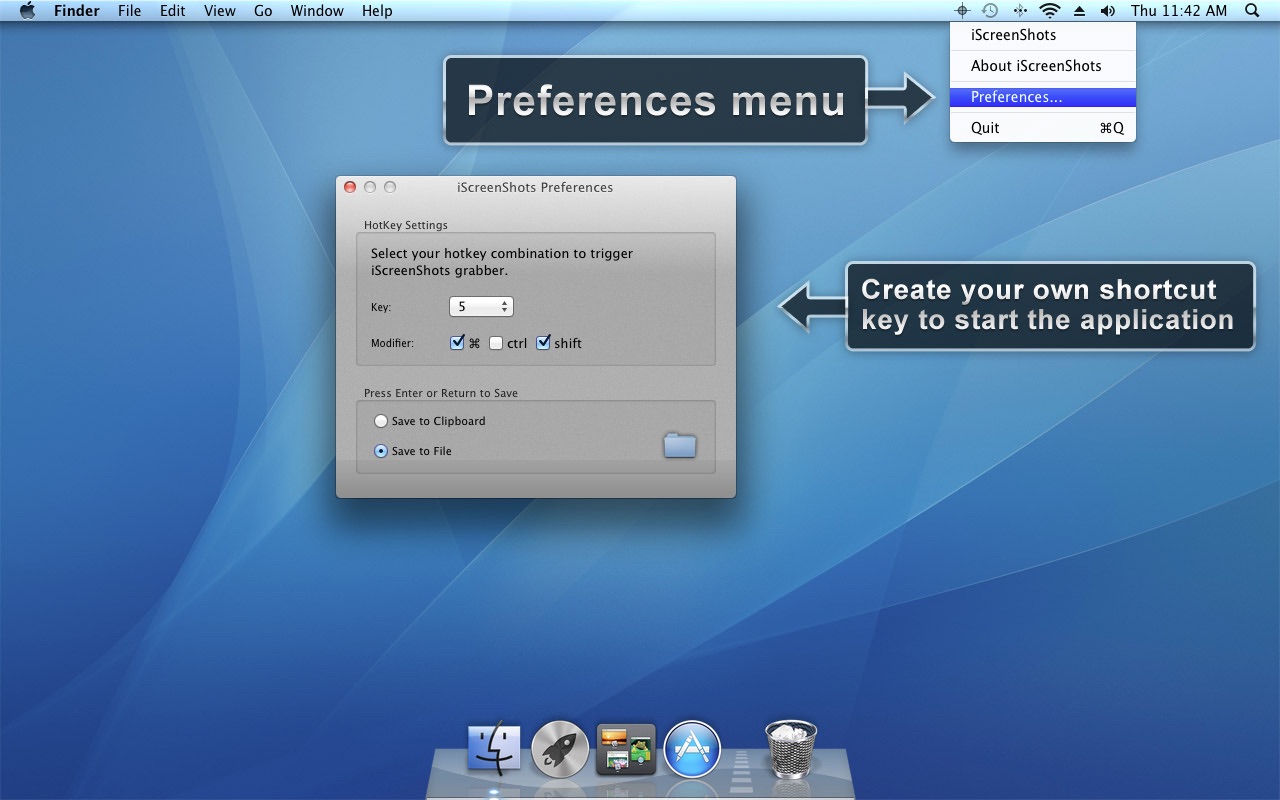The width and height of the screenshot is (1280, 800).
Task: Open the Help menu
Action: [377, 11]
